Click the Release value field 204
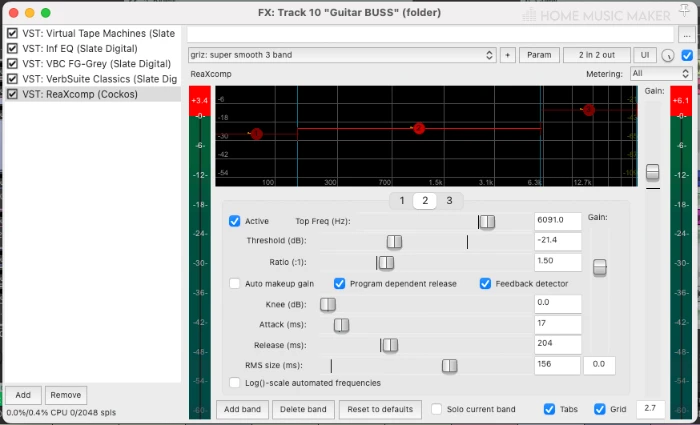The image size is (700, 425). pyautogui.click(x=558, y=345)
